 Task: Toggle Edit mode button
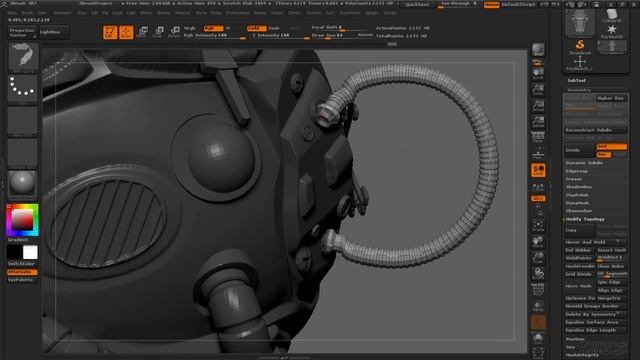[x=110, y=32]
